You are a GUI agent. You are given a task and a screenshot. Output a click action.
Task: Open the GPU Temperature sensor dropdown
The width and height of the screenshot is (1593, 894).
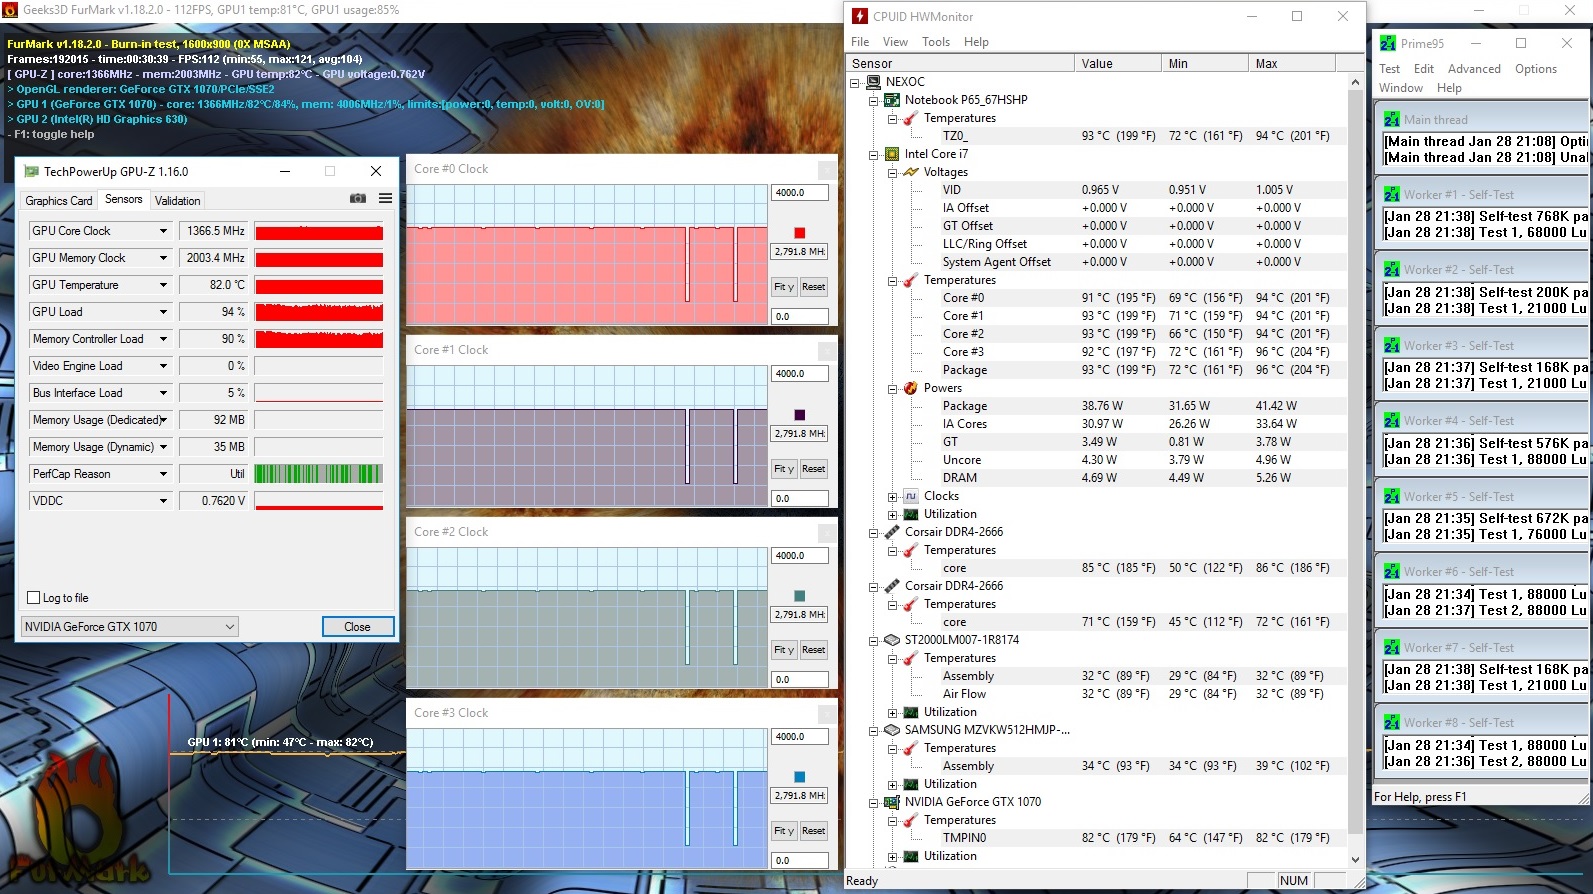click(x=163, y=285)
